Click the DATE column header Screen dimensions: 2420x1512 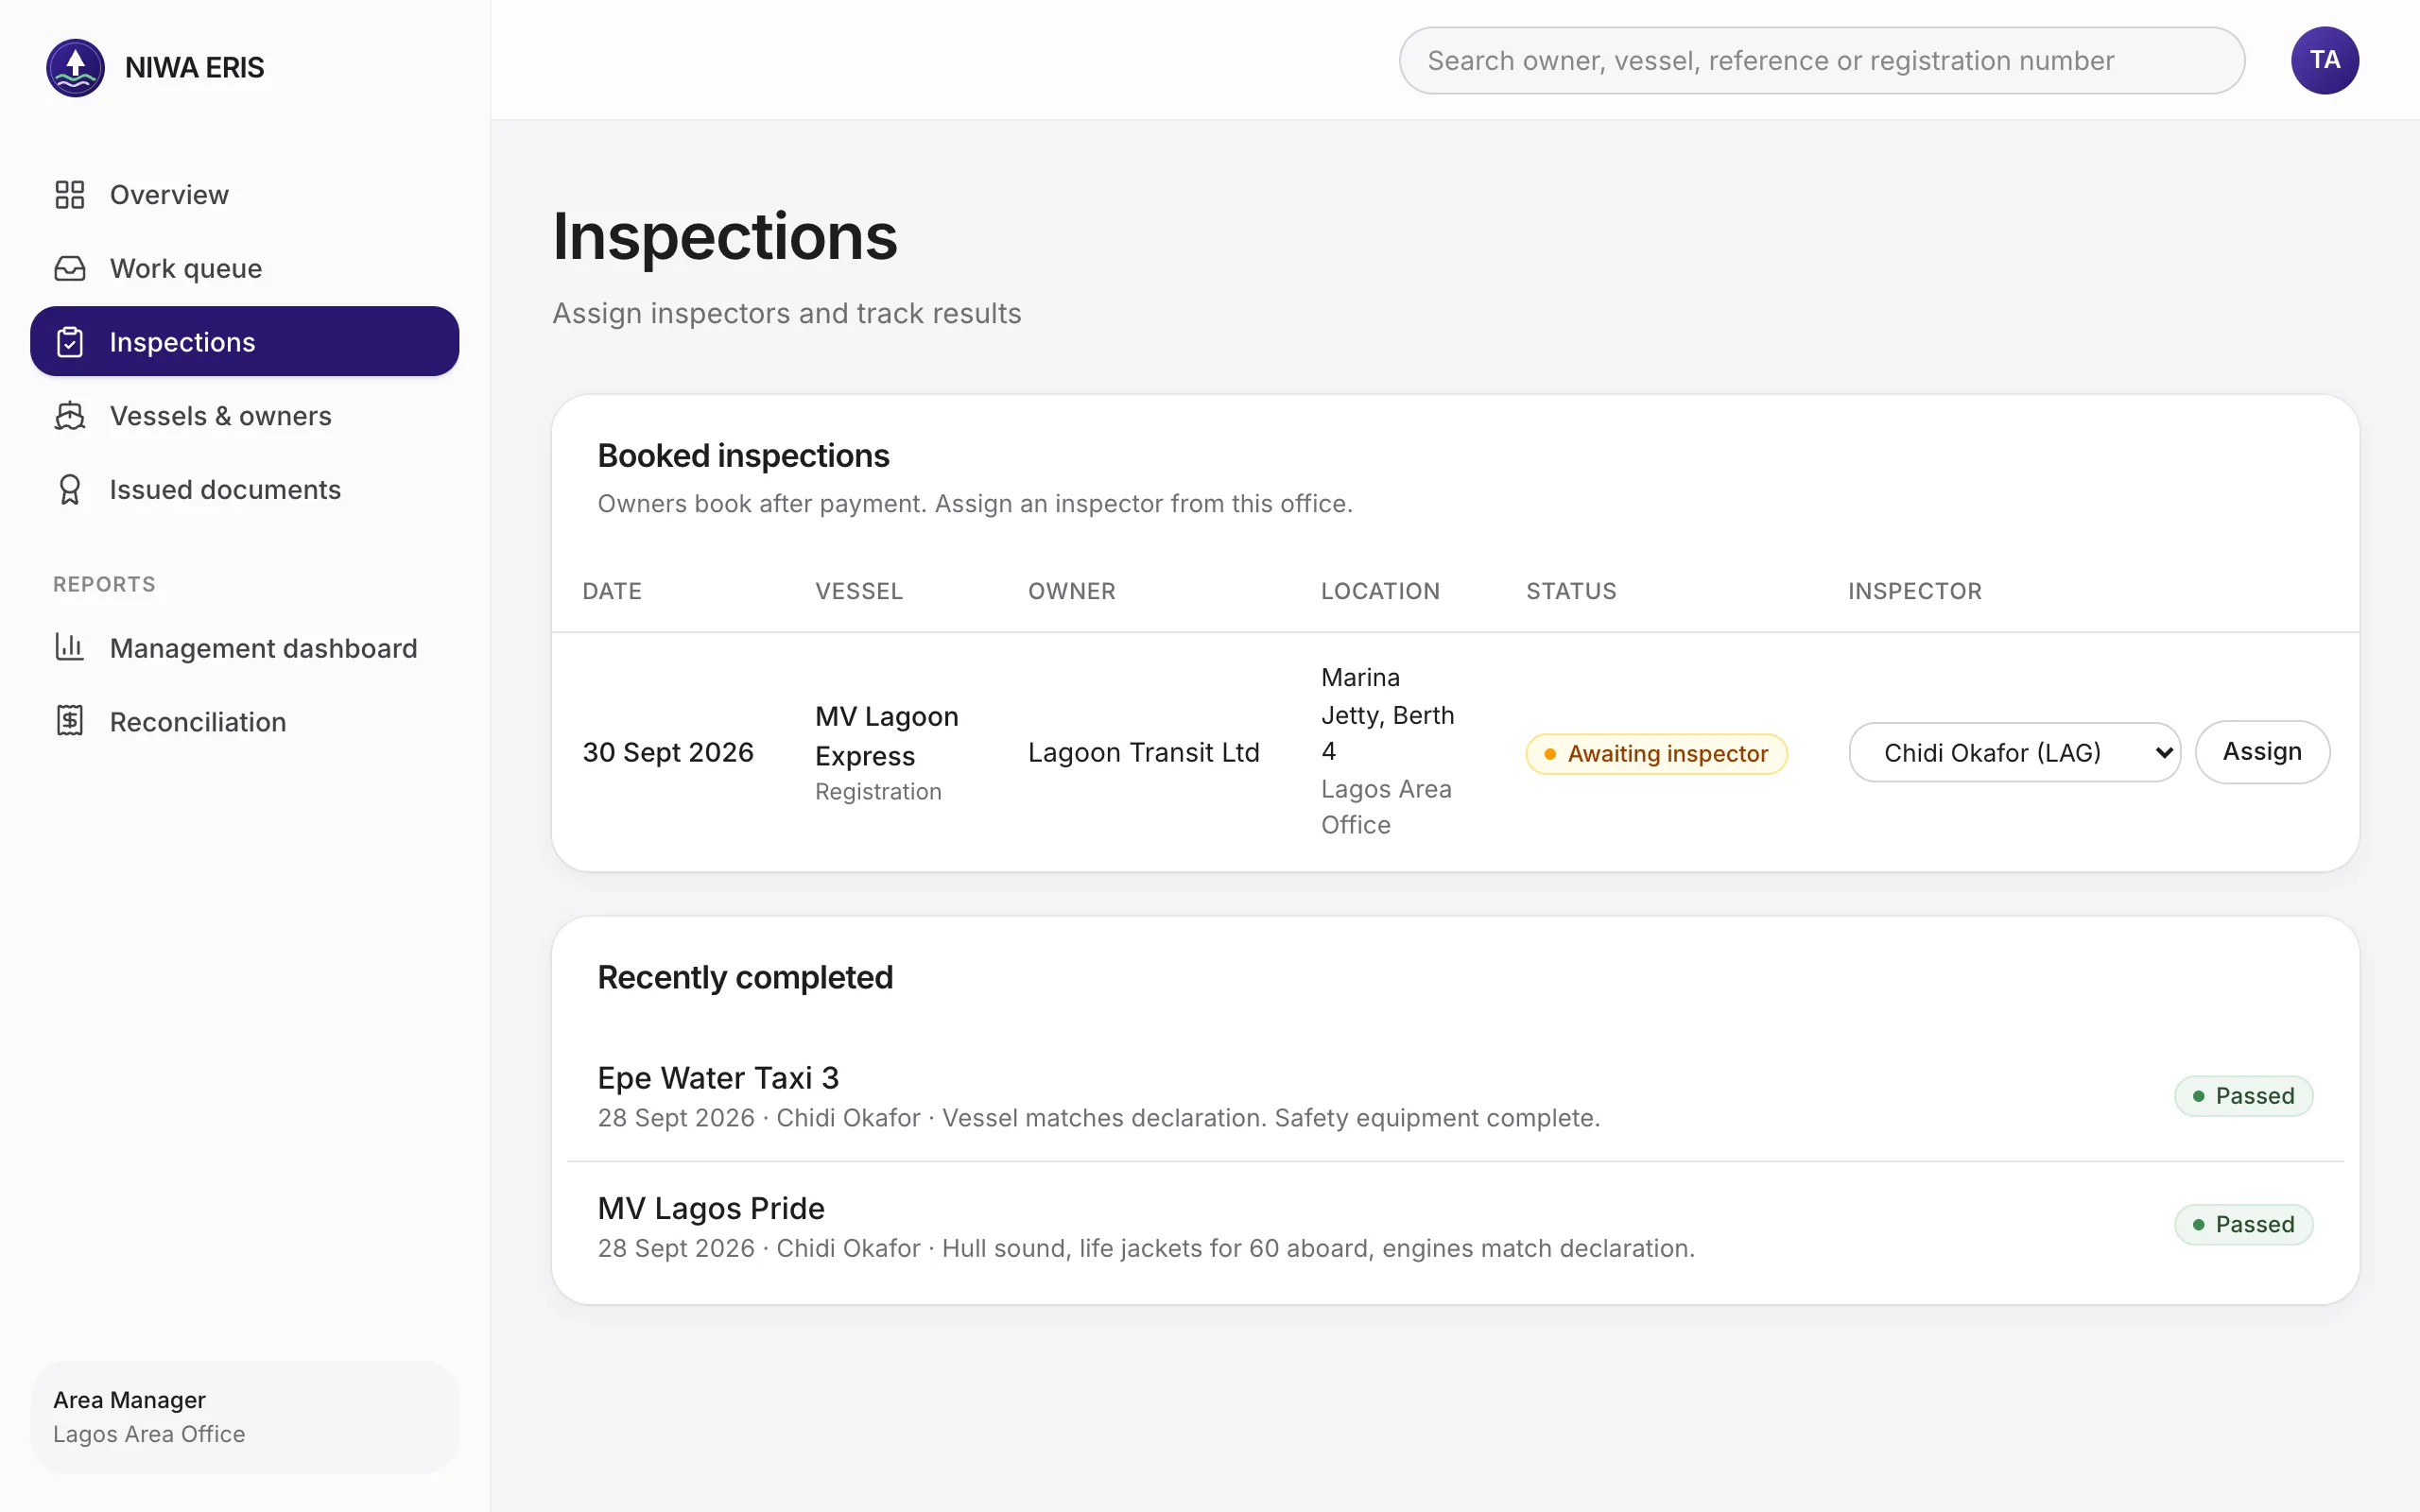pyautogui.click(x=612, y=591)
